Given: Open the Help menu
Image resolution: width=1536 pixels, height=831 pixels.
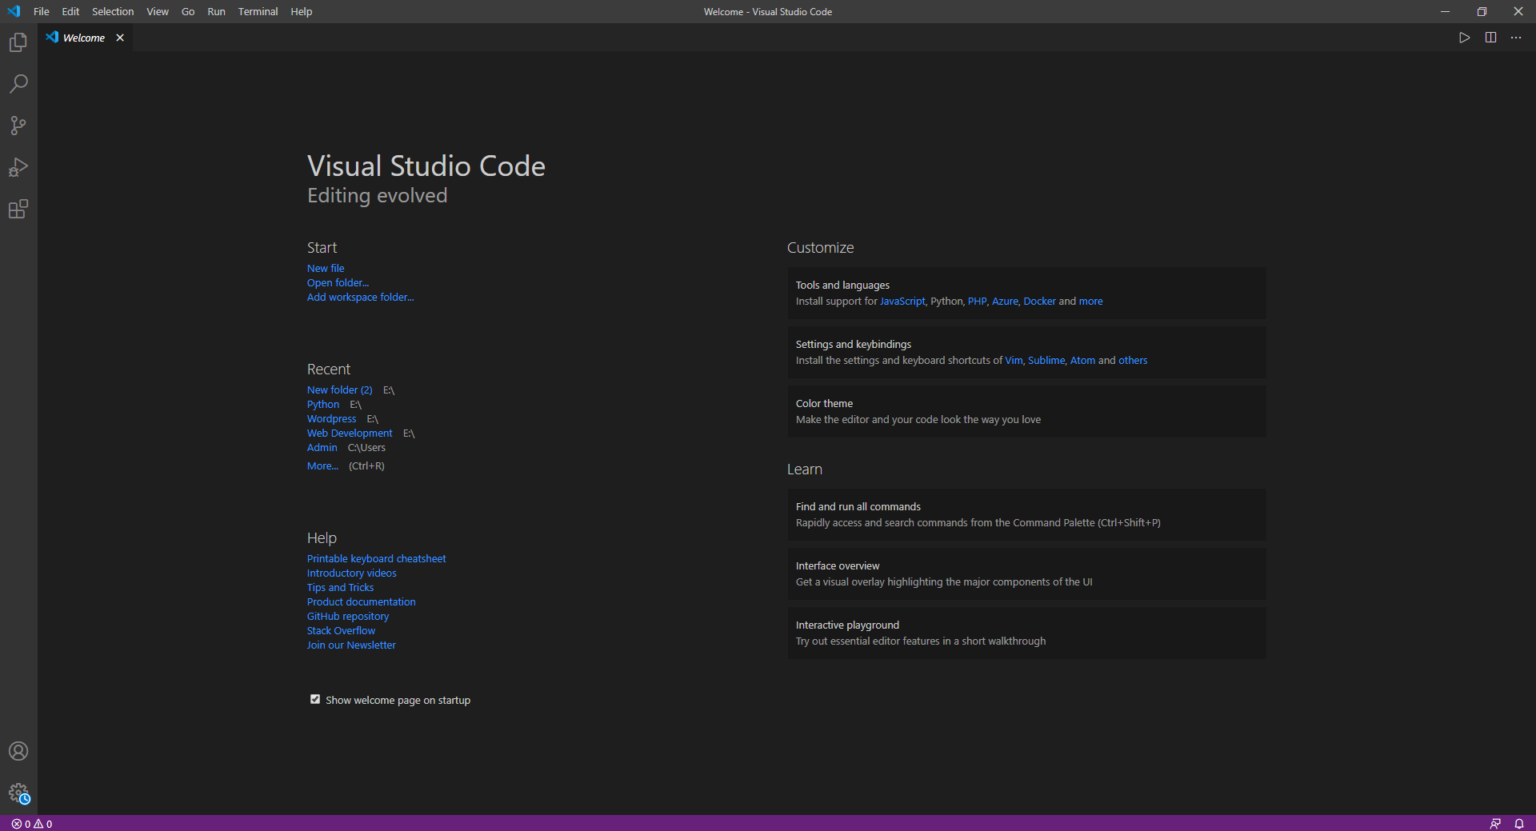Looking at the screenshot, I should [x=301, y=11].
